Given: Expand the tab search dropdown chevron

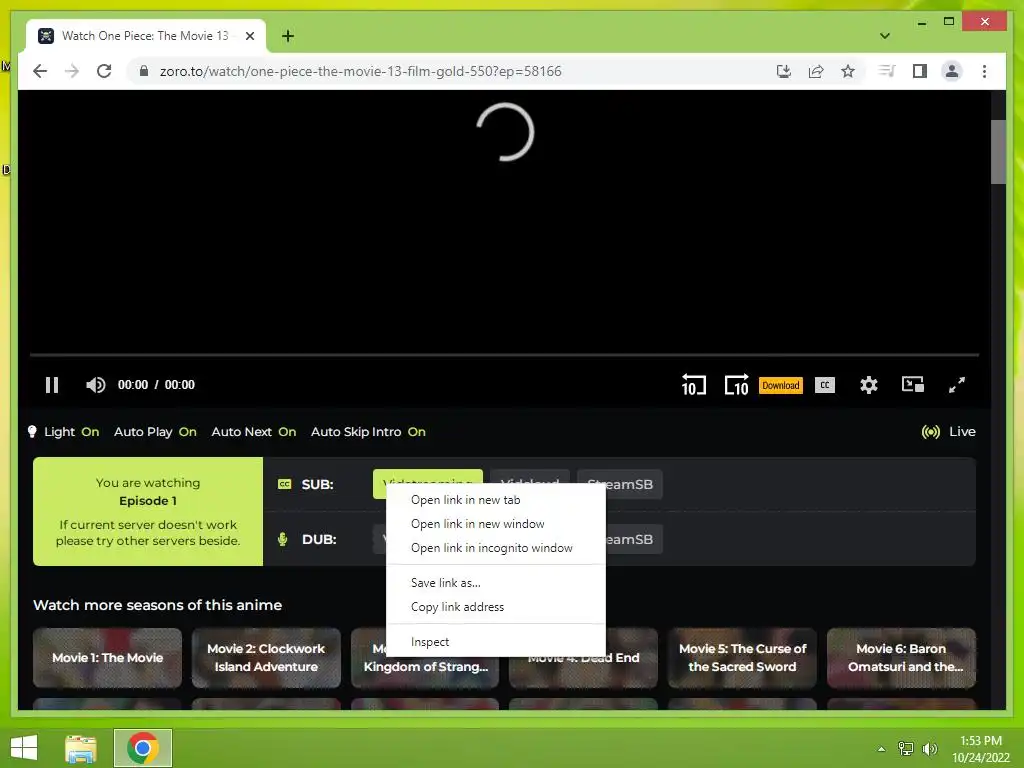Looking at the screenshot, I should [x=885, y=36].
